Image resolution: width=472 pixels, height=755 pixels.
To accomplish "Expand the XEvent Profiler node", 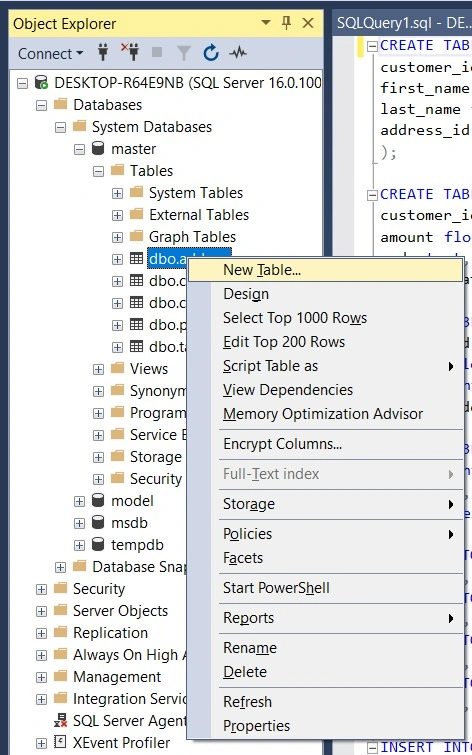I will tap(42, 743).
